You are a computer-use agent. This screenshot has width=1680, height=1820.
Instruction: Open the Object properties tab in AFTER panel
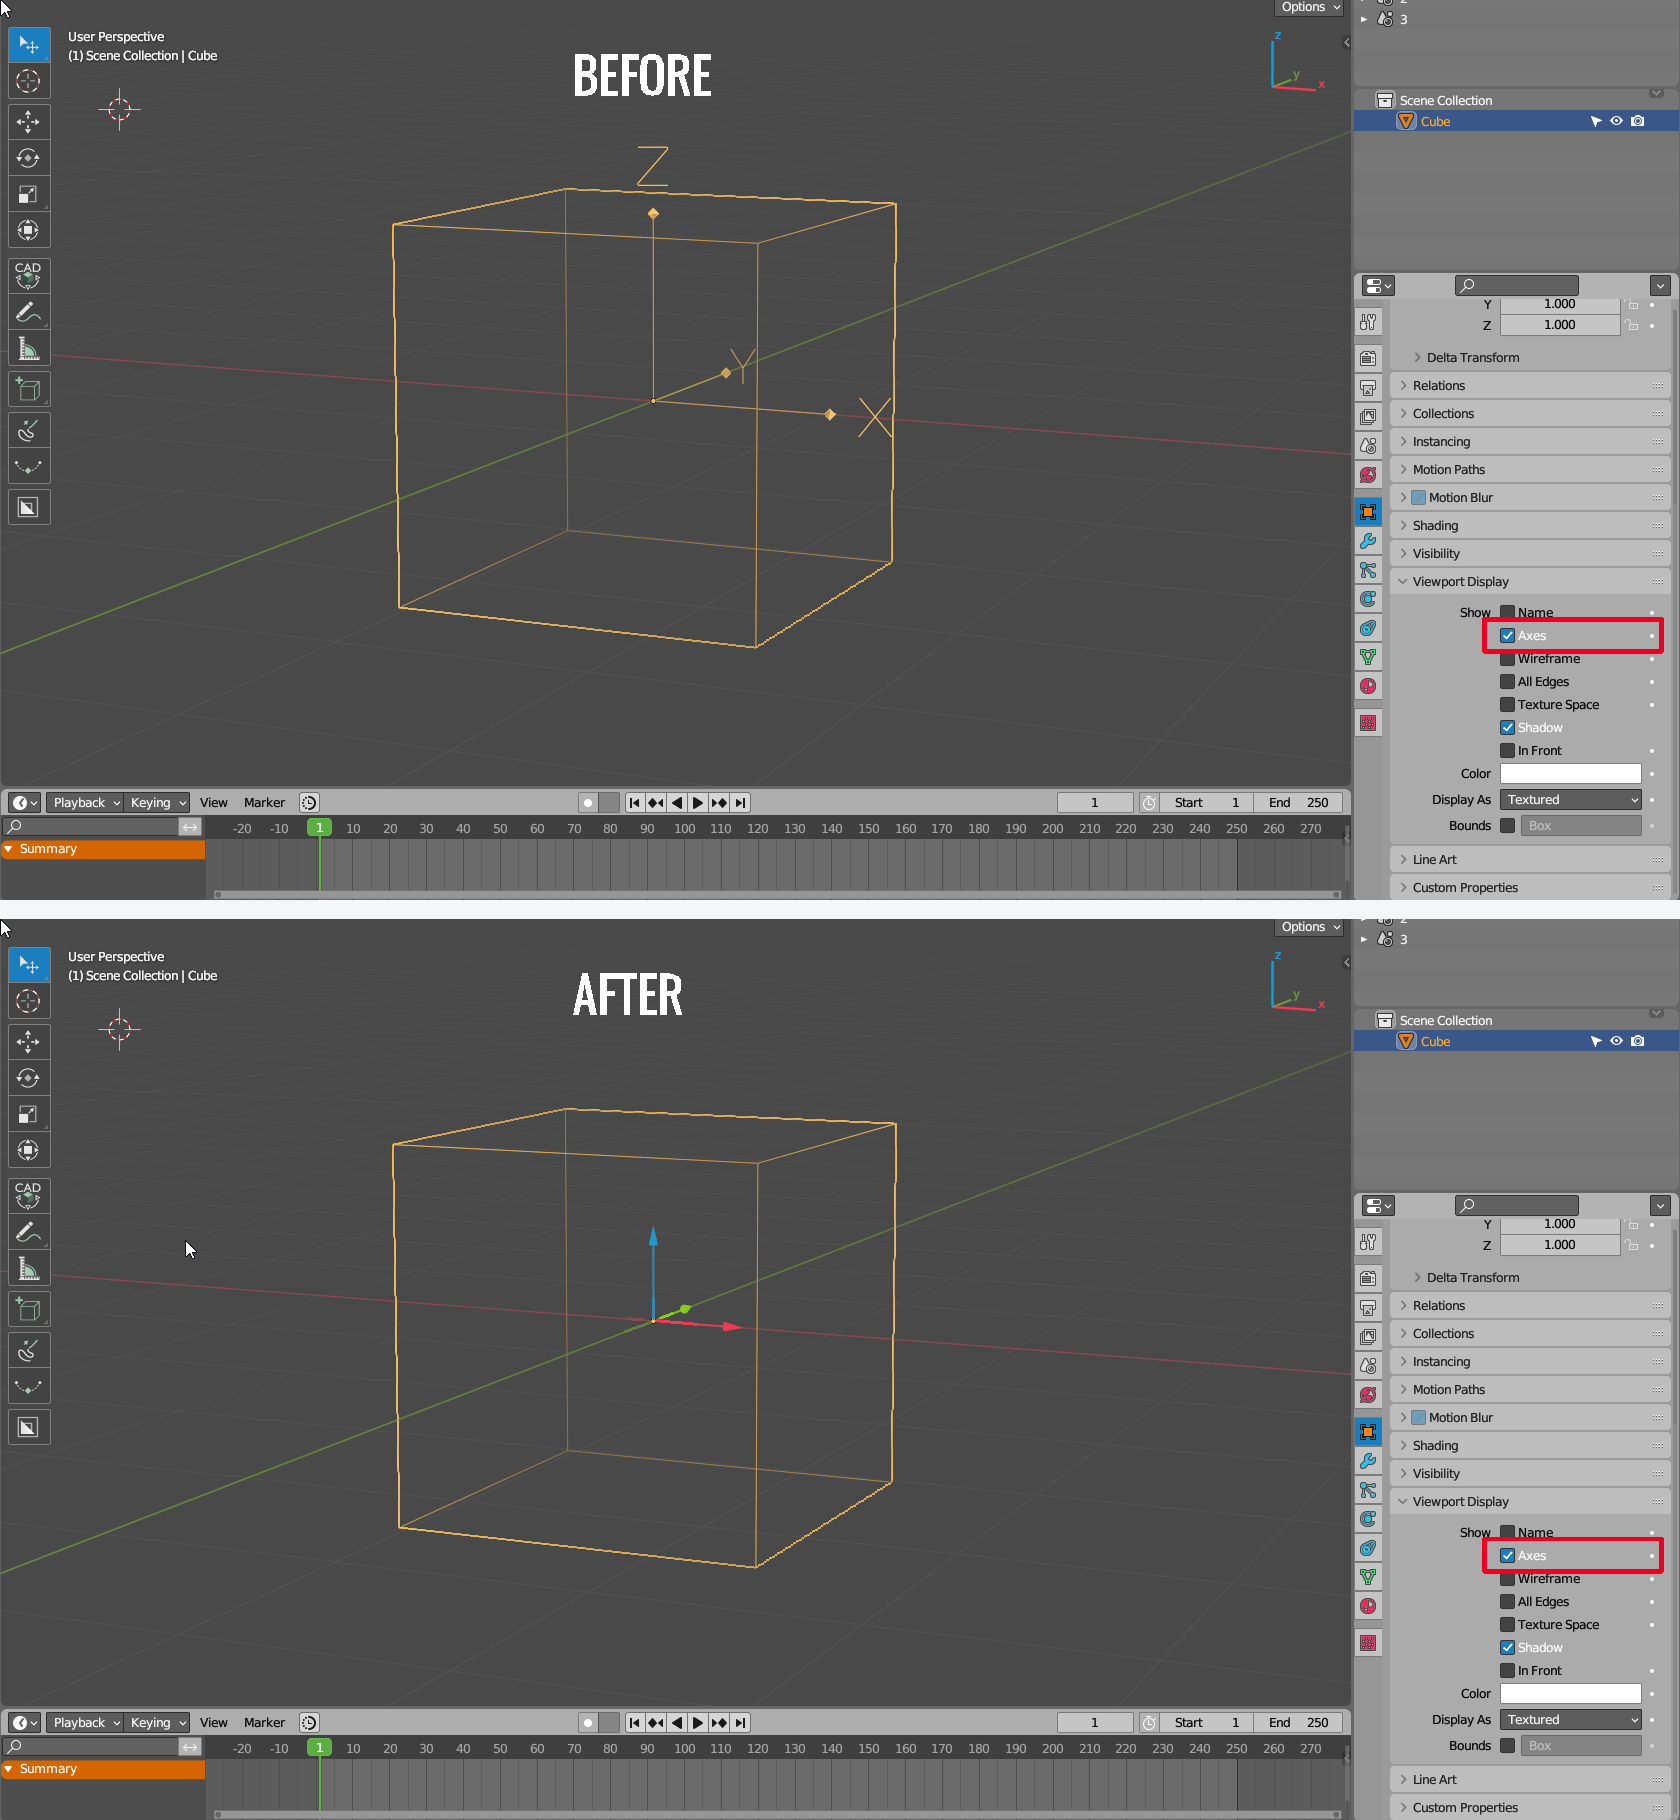point(1368,1432)
